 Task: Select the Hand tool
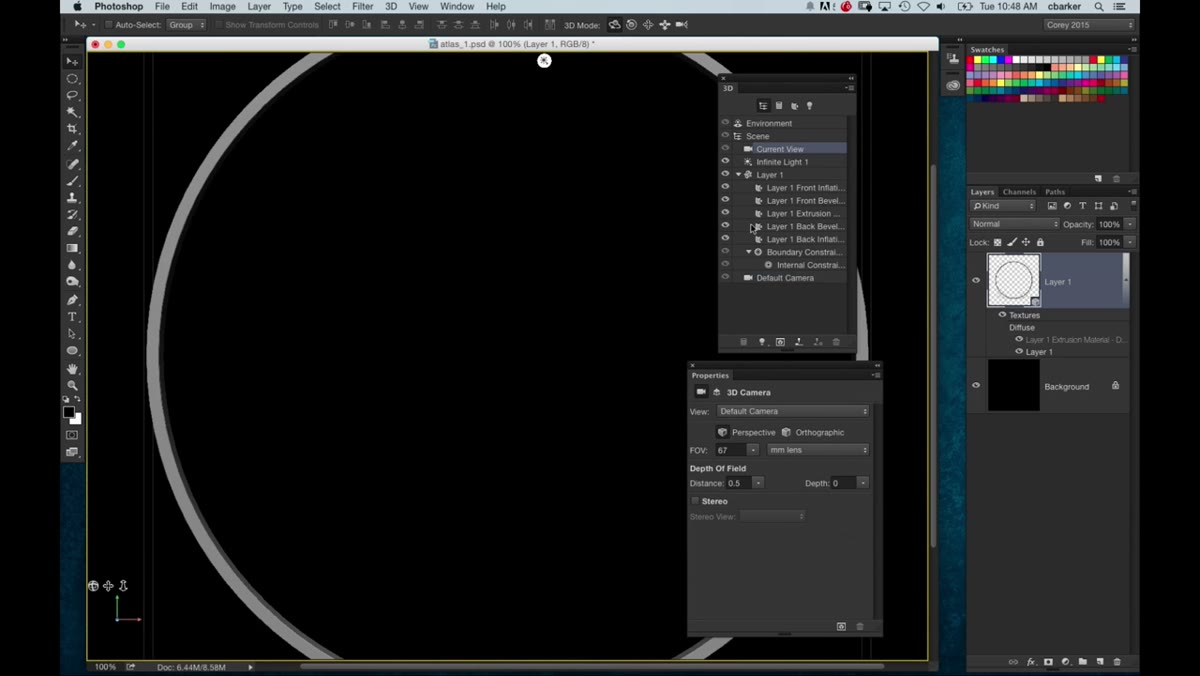pyautogui.click(x=72, y=369)
